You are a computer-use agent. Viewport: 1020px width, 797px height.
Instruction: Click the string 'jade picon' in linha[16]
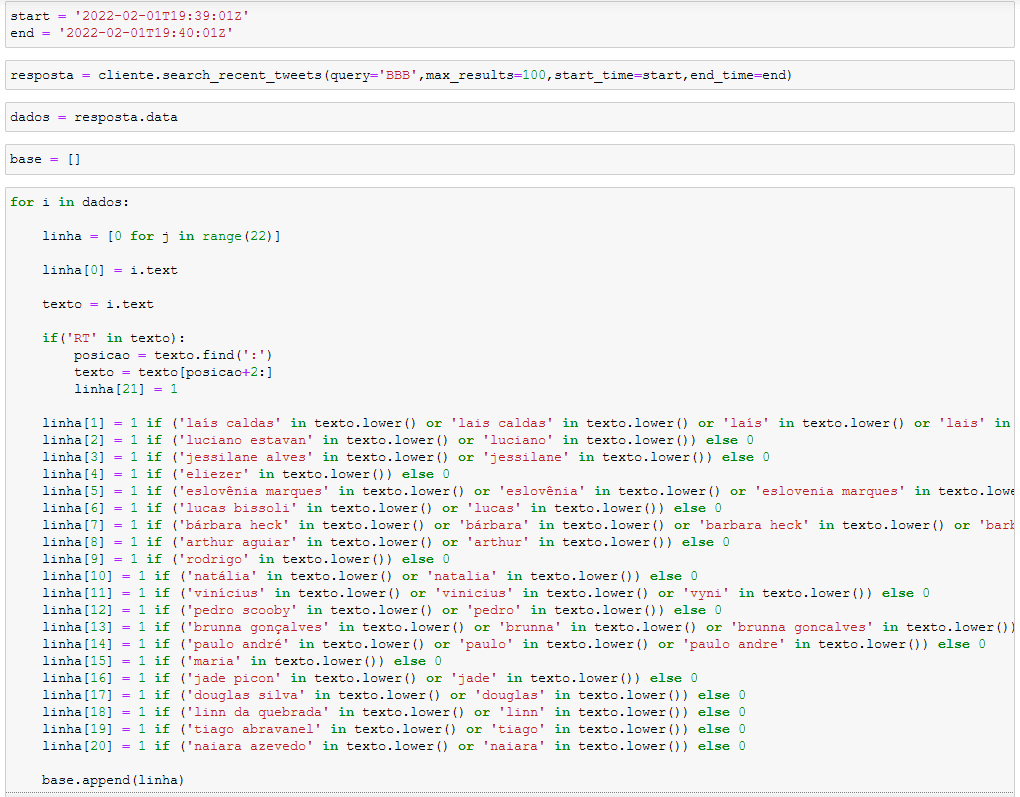coord(234,678)
